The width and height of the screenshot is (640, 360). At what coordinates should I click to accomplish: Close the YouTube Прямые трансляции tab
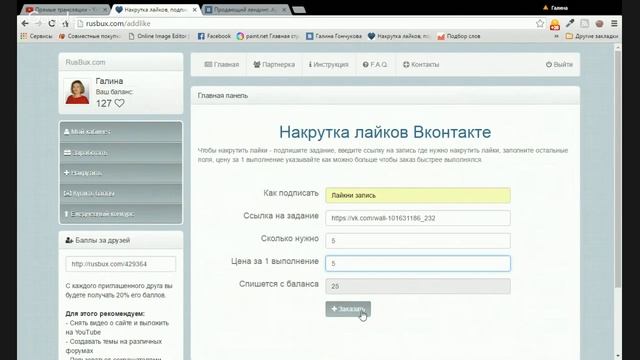[x=104, y=9]
